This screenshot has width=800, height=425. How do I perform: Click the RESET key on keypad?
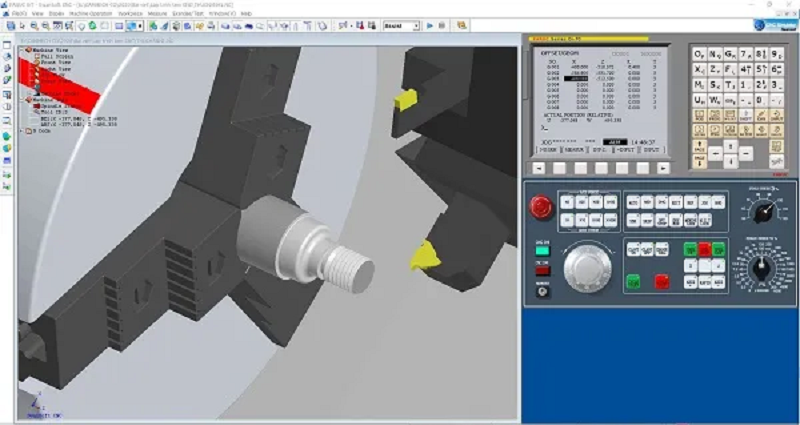tap(776, 161)
